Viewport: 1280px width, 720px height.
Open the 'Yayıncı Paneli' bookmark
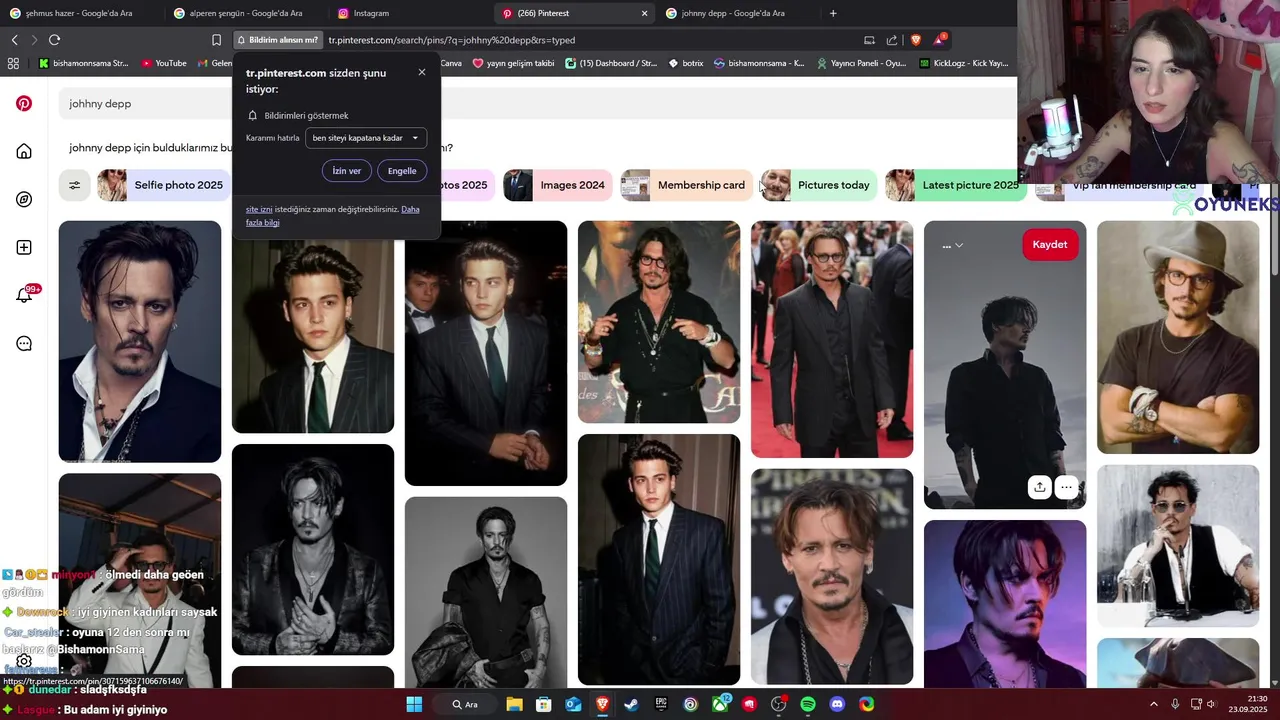click(861, 63)
